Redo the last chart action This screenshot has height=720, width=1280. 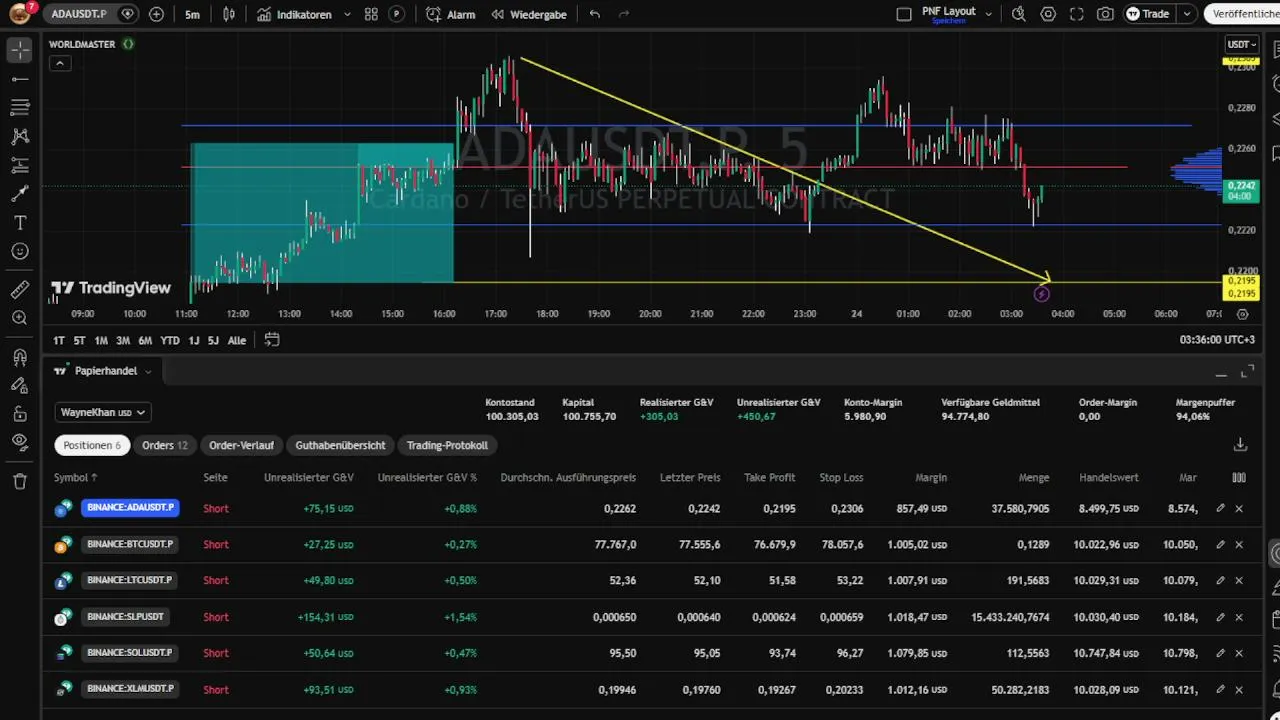click(x=624, y=14)
